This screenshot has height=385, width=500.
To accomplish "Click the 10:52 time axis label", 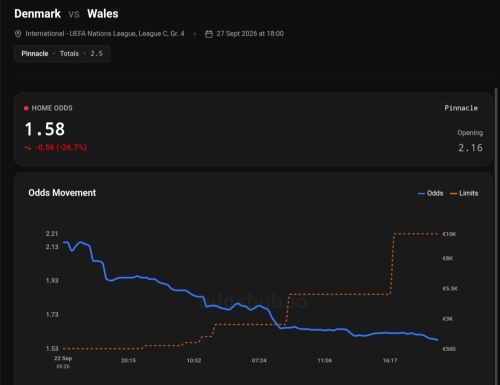I will (x=194, y=360).
